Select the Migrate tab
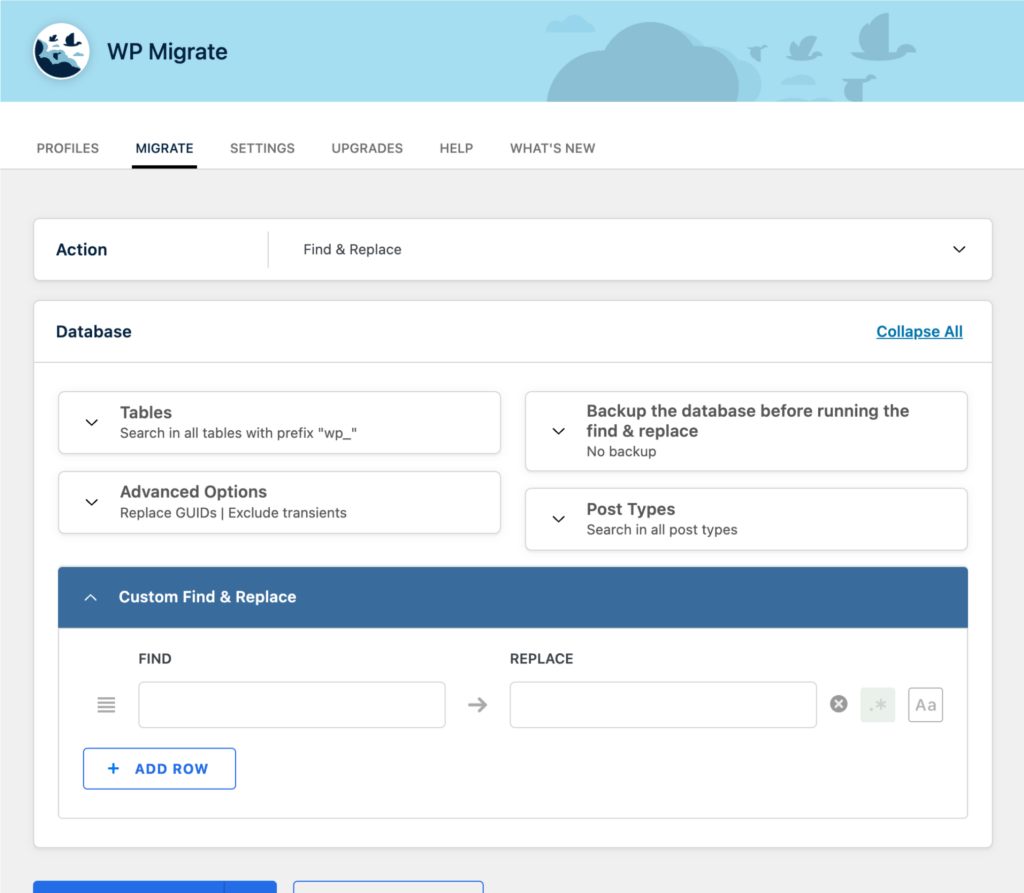 tap(165, 148)
